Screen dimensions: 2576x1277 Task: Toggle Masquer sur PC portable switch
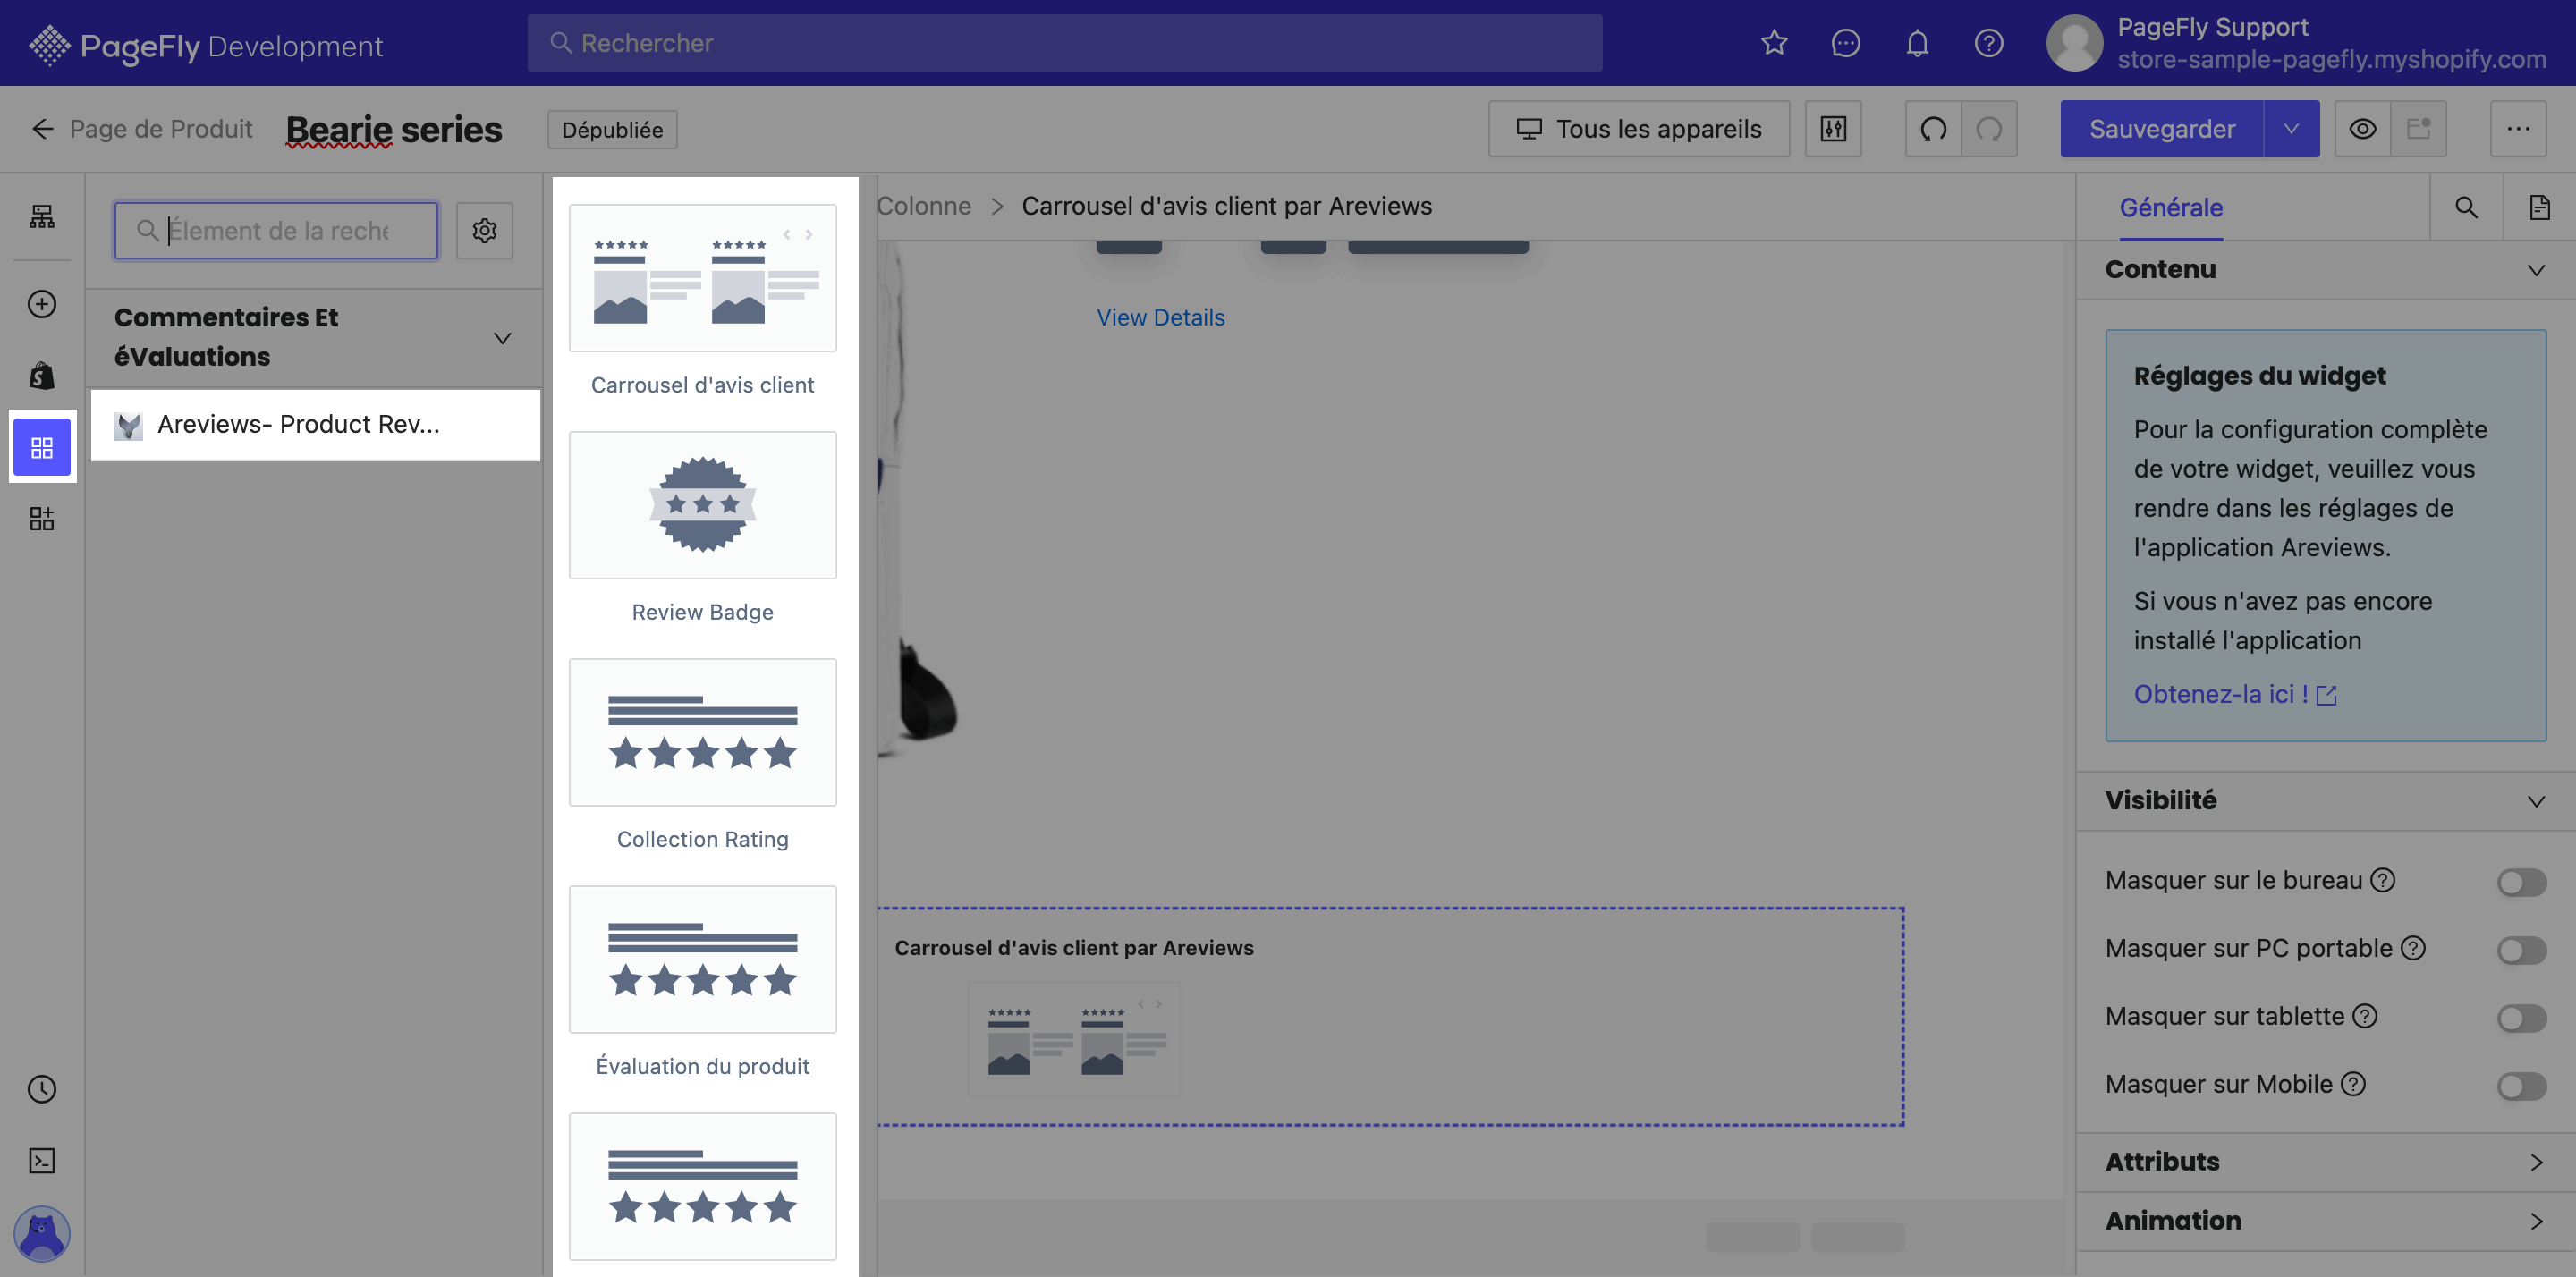[2521, 950]
